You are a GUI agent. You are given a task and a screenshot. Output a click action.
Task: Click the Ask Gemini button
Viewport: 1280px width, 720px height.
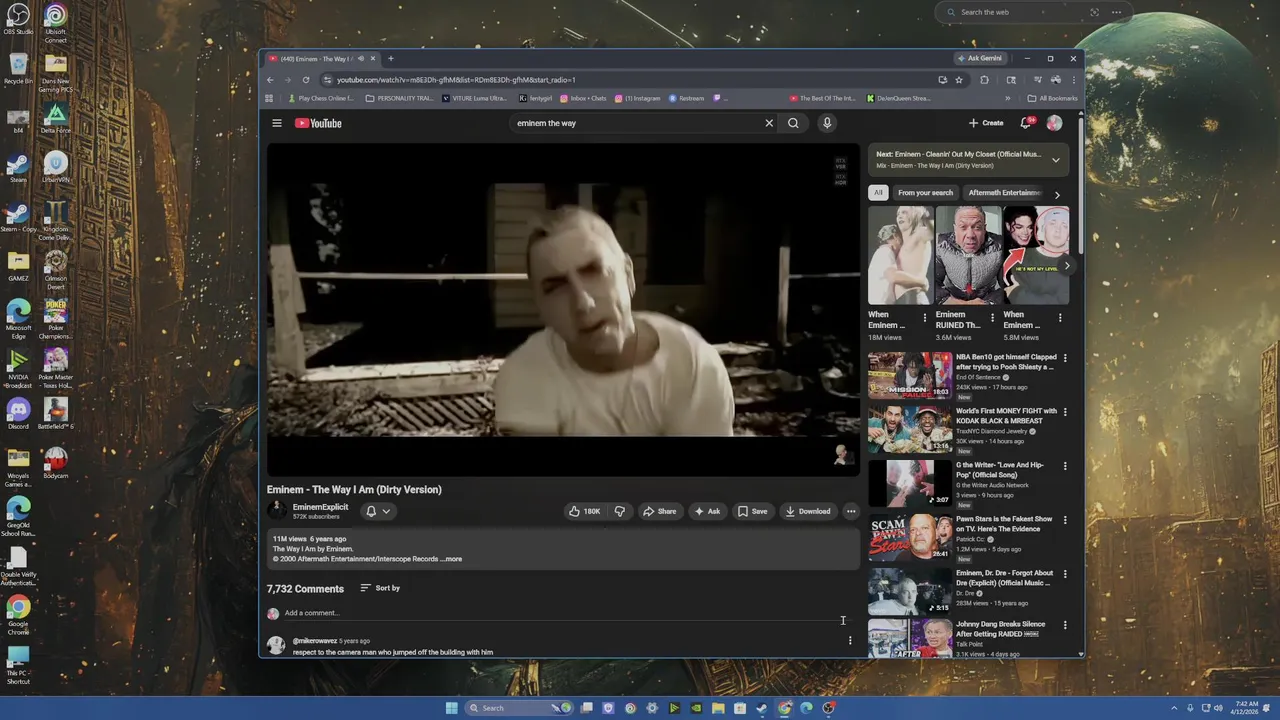coord(980,58)
